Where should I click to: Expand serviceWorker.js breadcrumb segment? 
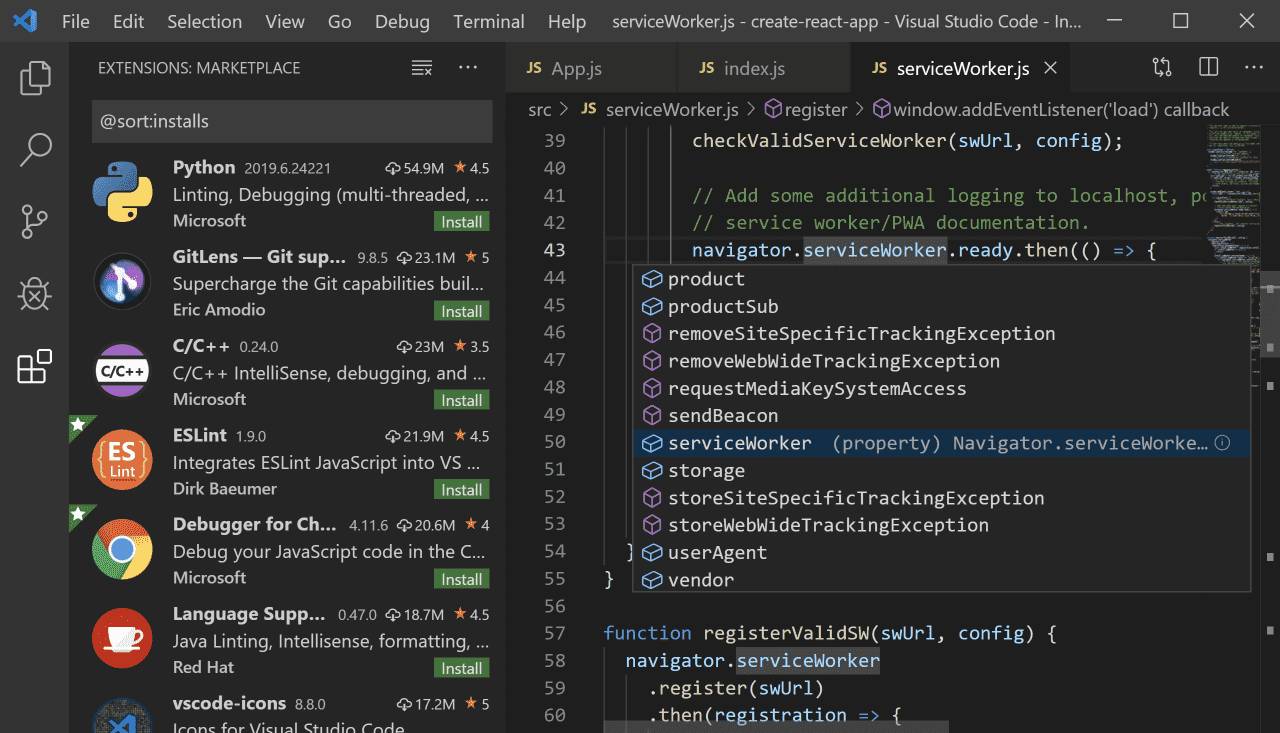[660, 109]
